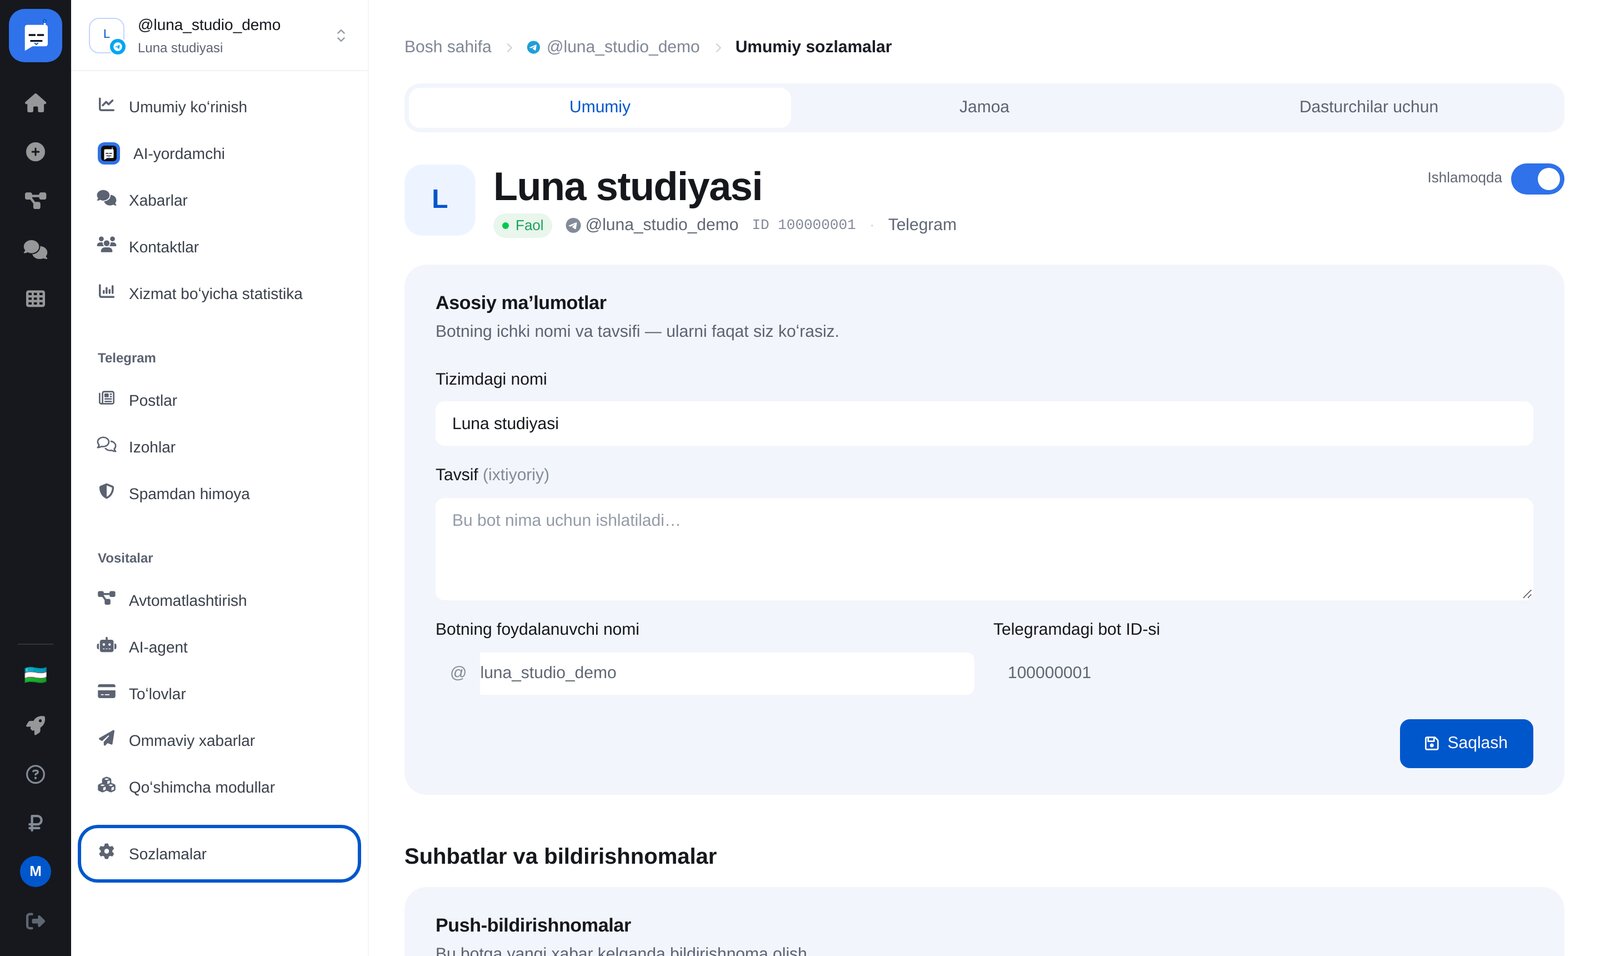Viewport: 1600px width, 956px height.
Task: Open AI-yordamchi assistant
Action: pyautogui.click(x=219, y=153)
